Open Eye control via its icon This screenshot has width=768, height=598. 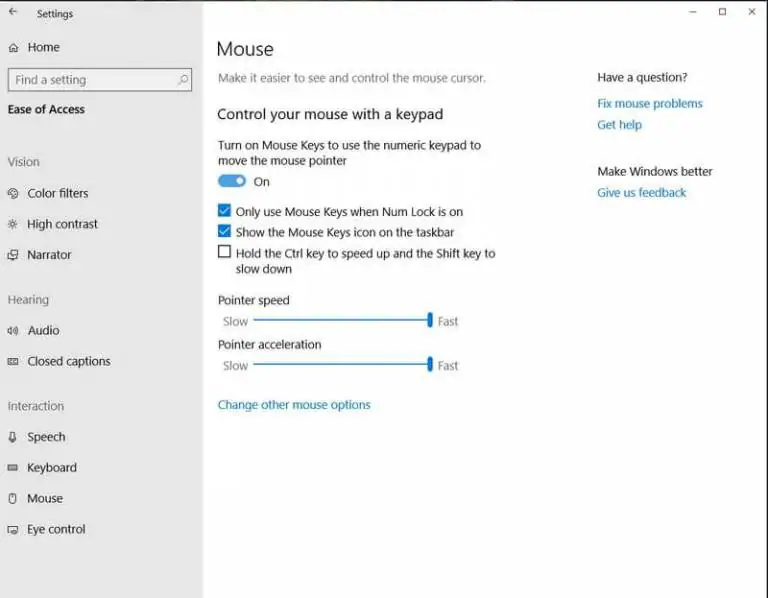pyautogui.click(x=13, y=529)
